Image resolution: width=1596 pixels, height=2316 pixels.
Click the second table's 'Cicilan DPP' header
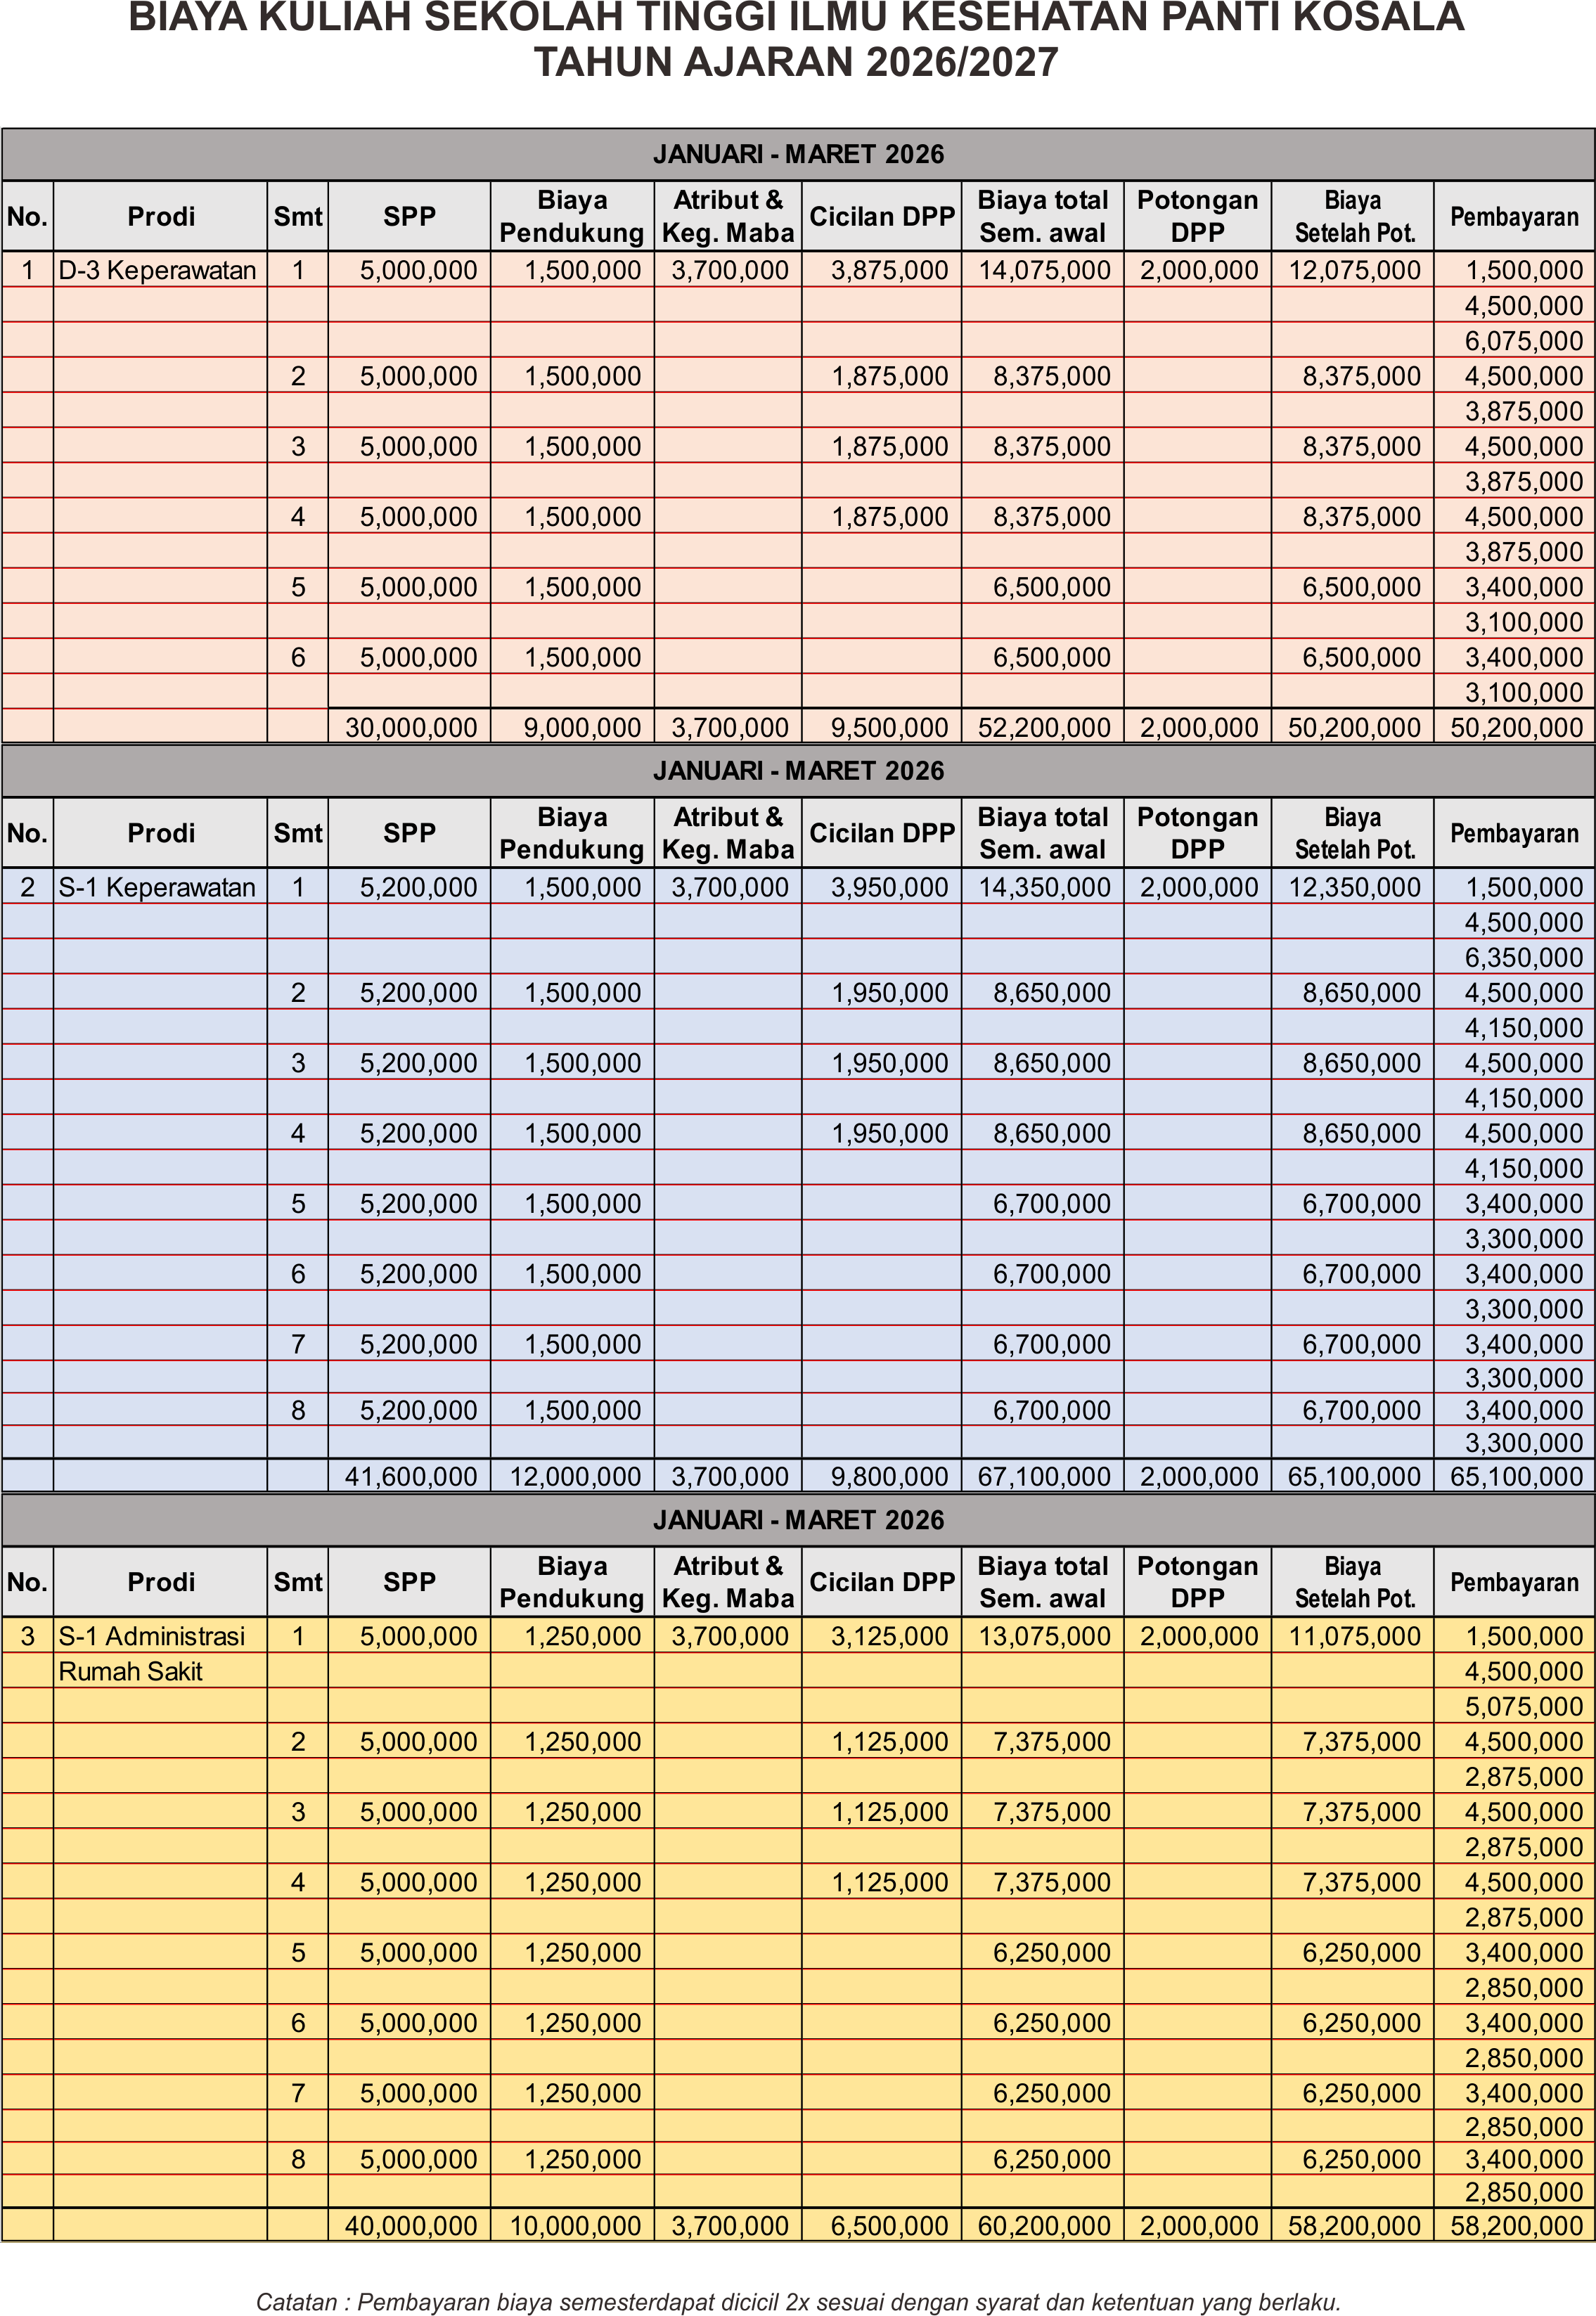pyautogui.click(x=881, y=833)
